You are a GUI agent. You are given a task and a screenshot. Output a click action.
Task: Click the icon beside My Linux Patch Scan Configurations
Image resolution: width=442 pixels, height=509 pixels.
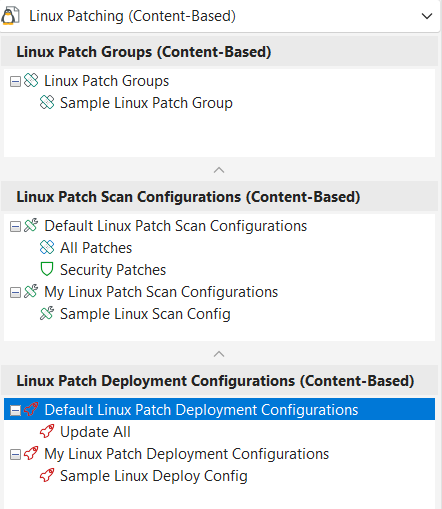(x=31, y=291)
